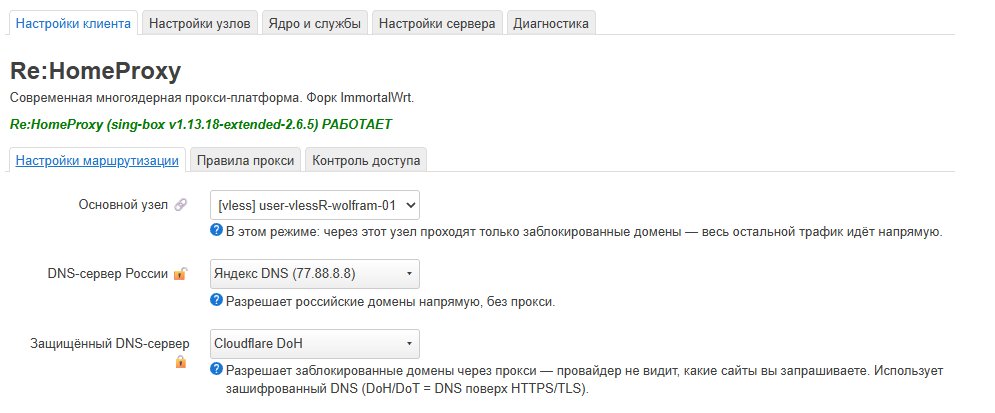This screenshot has width=995, height=413.
Task: Click the Re:HomeProxy page heading
Action: point(95,71)
